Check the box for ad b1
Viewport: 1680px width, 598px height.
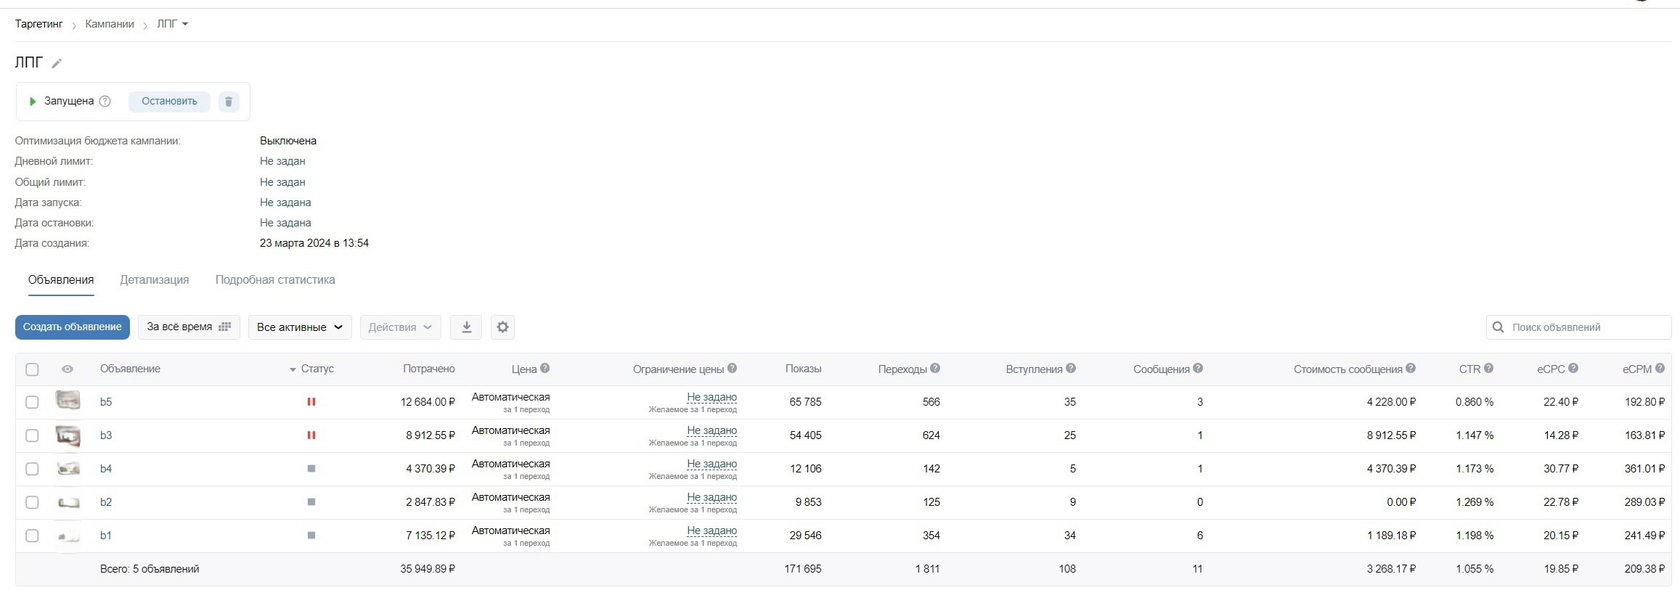tap(32, 536)
